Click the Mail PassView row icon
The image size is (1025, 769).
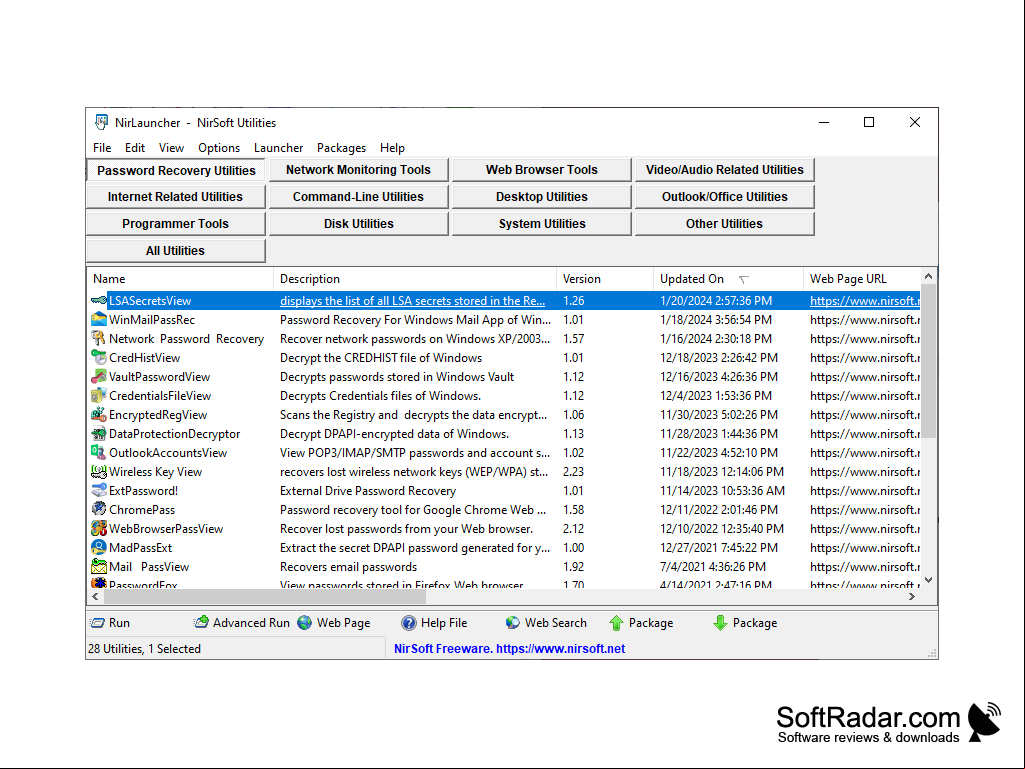[99, 566]
